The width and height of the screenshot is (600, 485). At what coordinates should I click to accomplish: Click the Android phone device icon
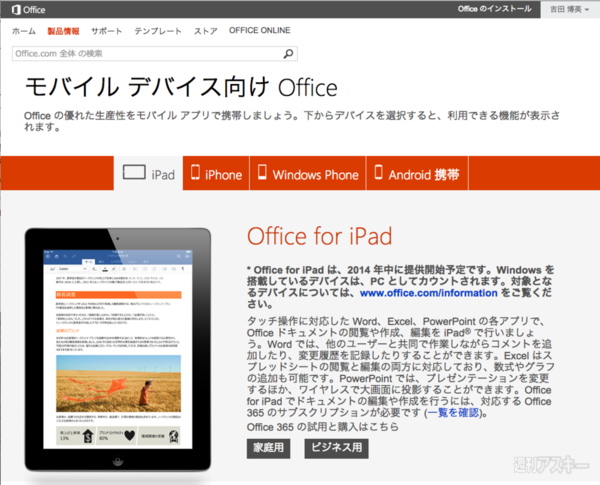point(378,172)
